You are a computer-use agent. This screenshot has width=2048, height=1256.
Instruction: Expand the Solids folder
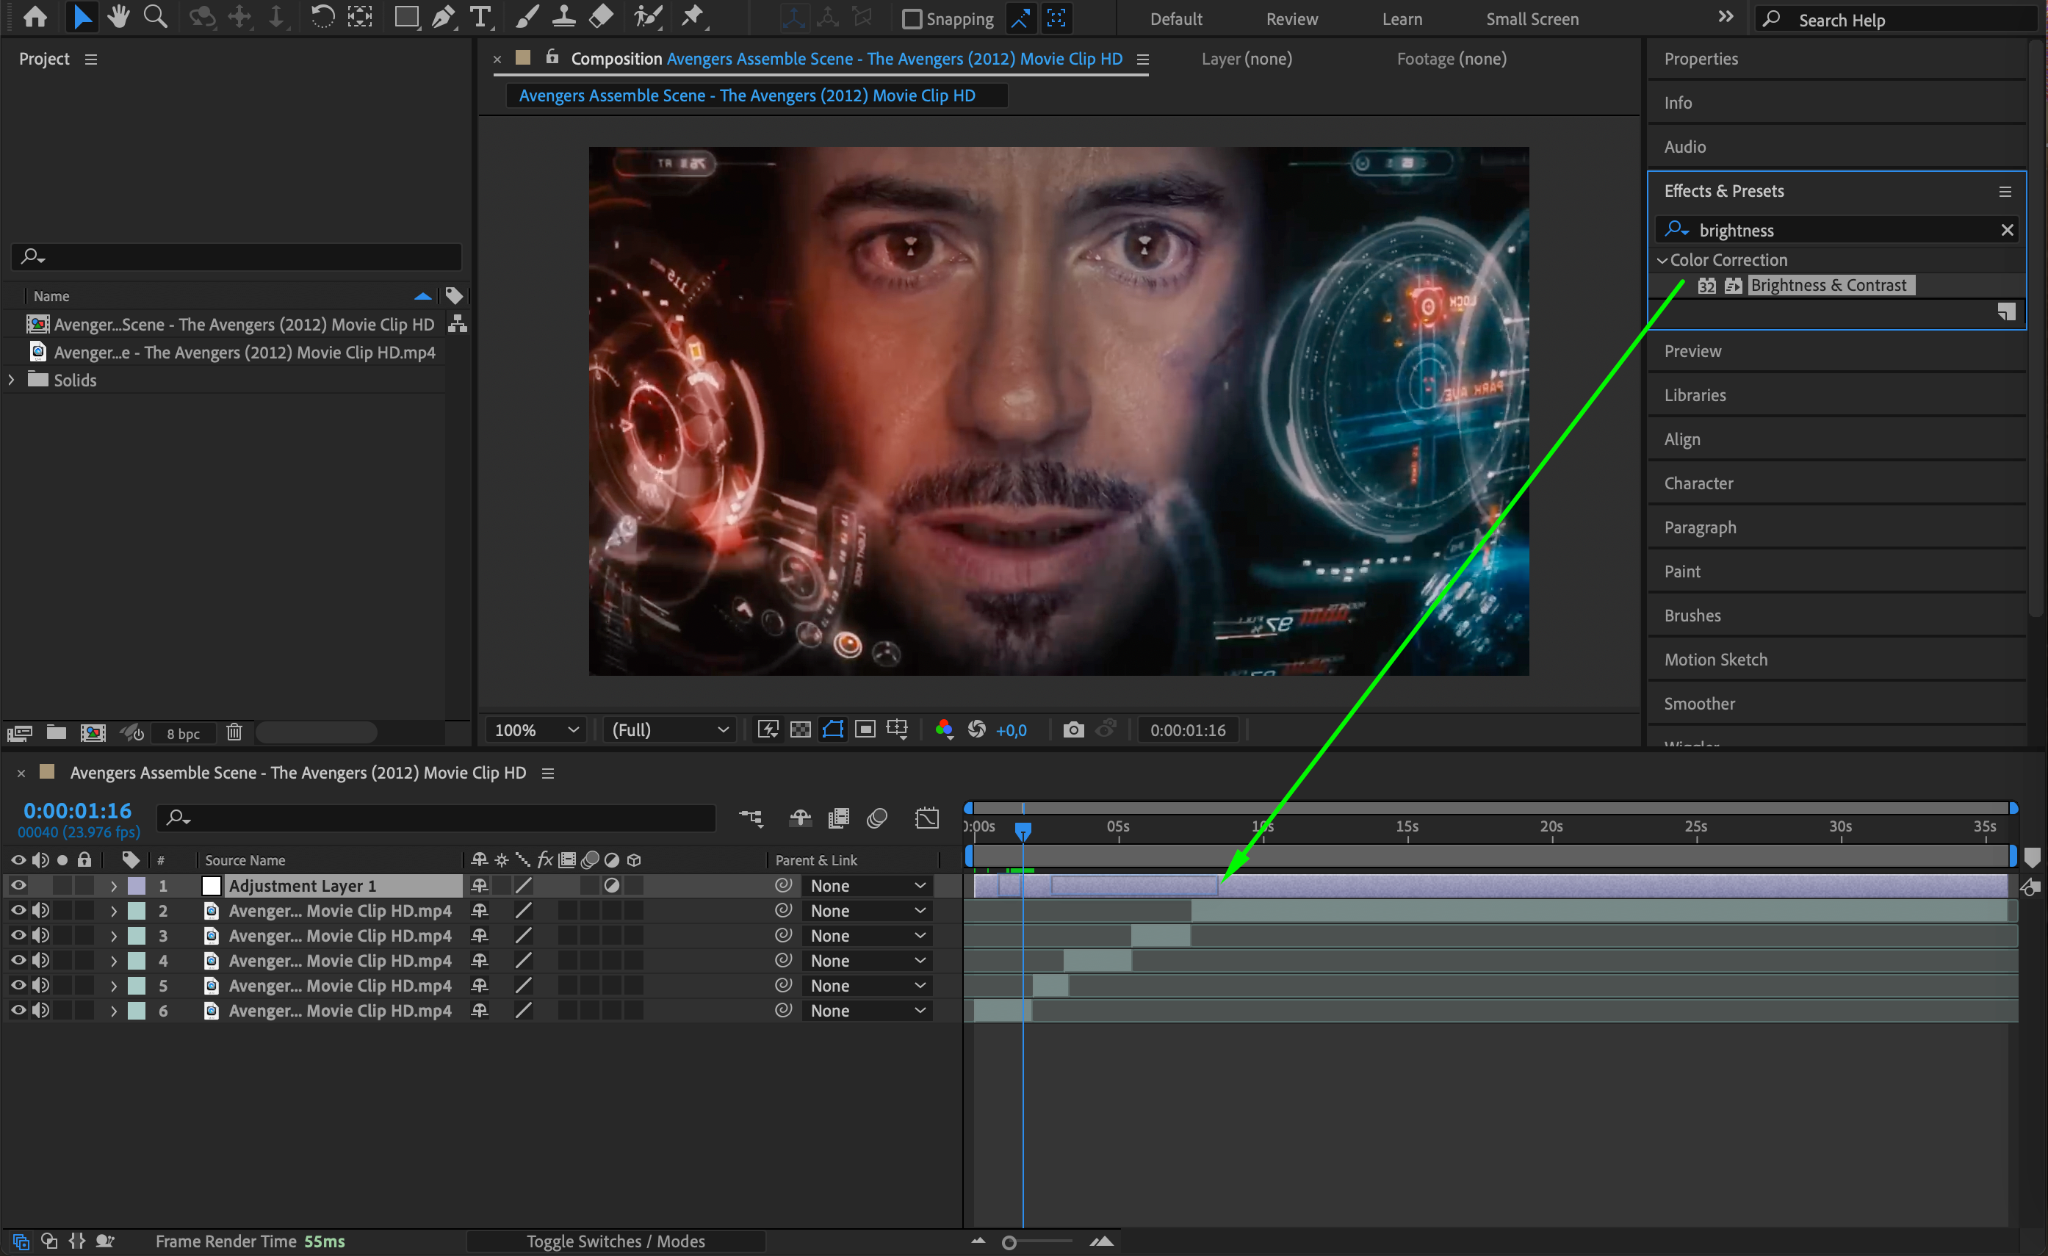[12, 380]
